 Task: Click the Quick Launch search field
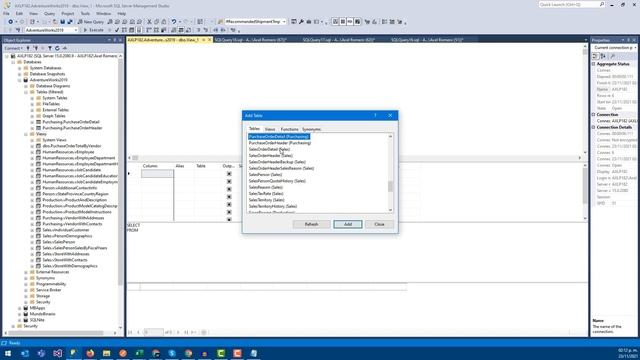pyautogui.click(x=572, y=4)
